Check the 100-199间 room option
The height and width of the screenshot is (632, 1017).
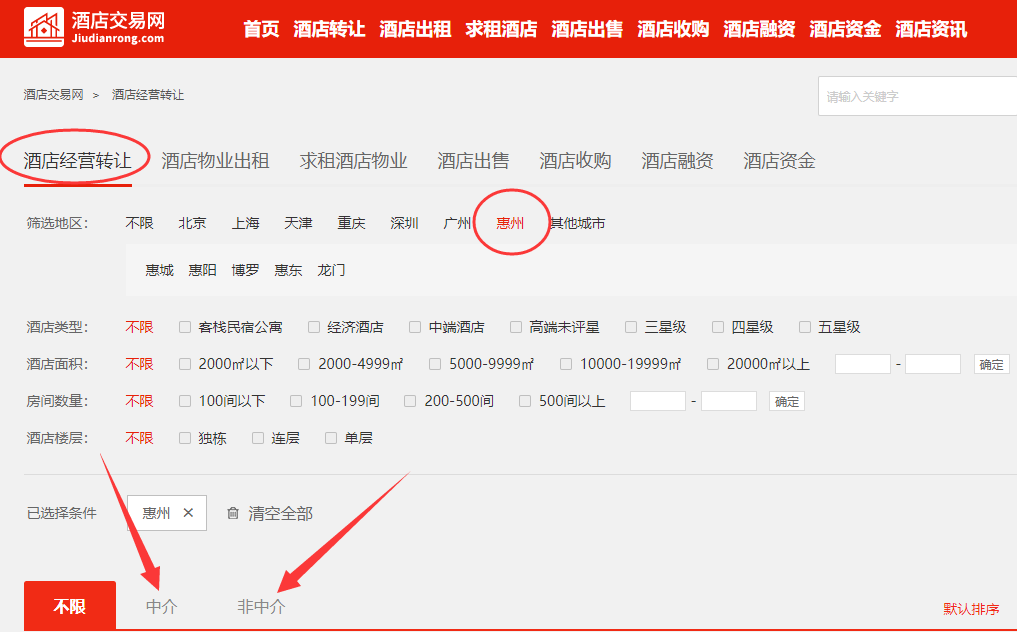coord(296,401)
